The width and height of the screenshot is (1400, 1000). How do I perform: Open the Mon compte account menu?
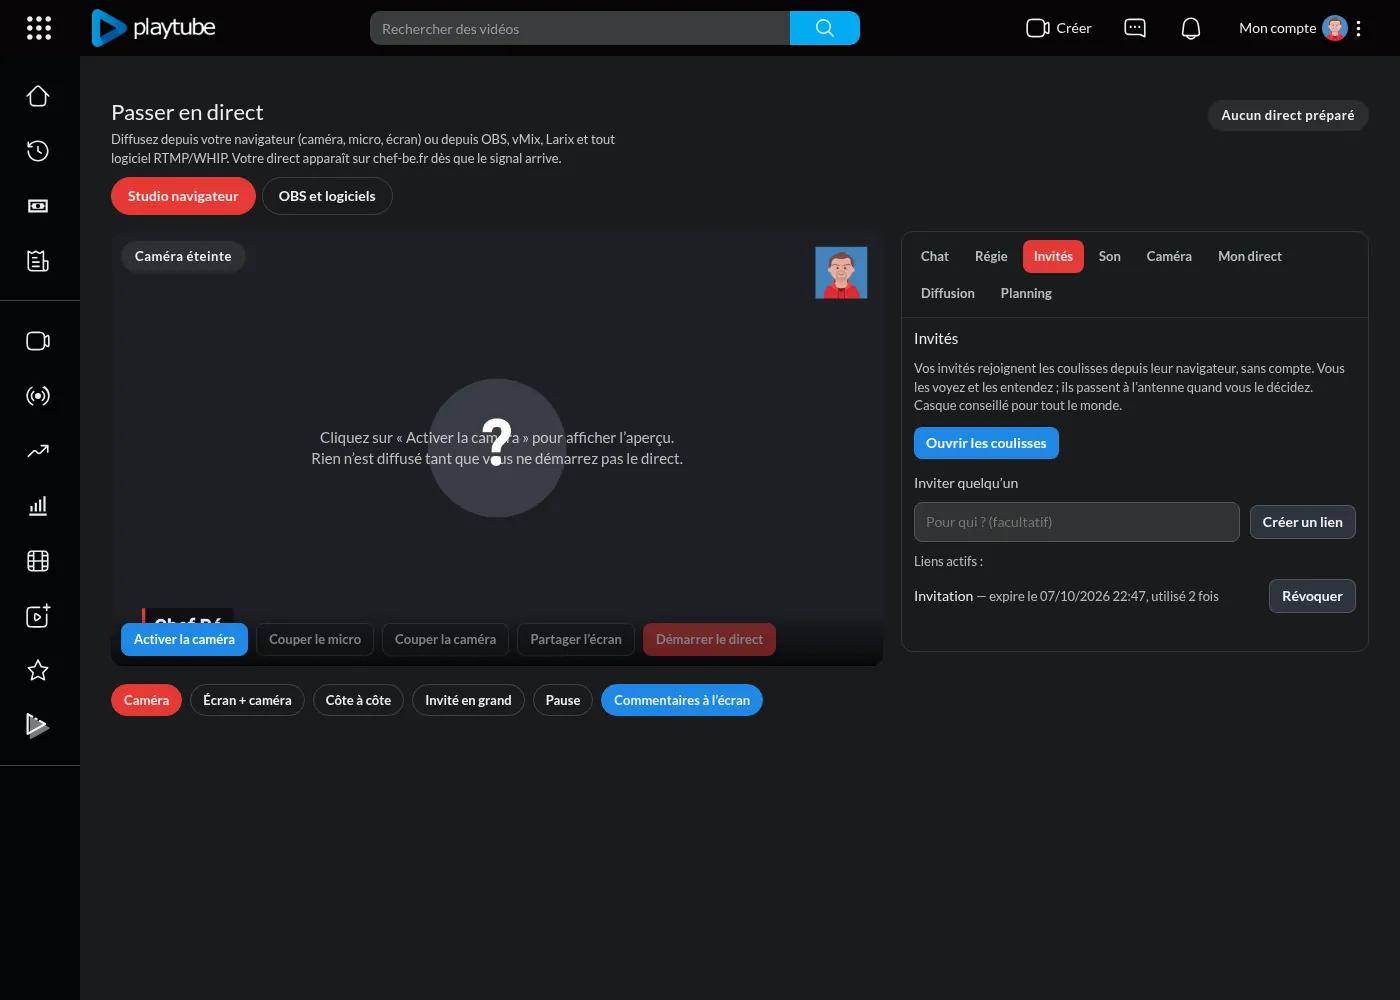click(x=1292, y=28)
